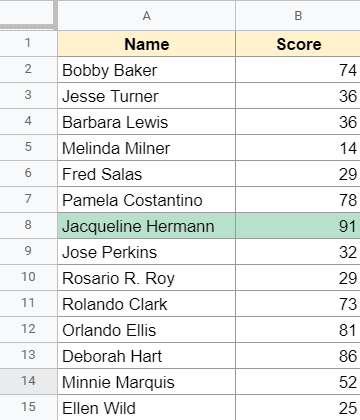The image size is (360, 420).
Task: Select row 8 header
Action: (x=28, y=225)
